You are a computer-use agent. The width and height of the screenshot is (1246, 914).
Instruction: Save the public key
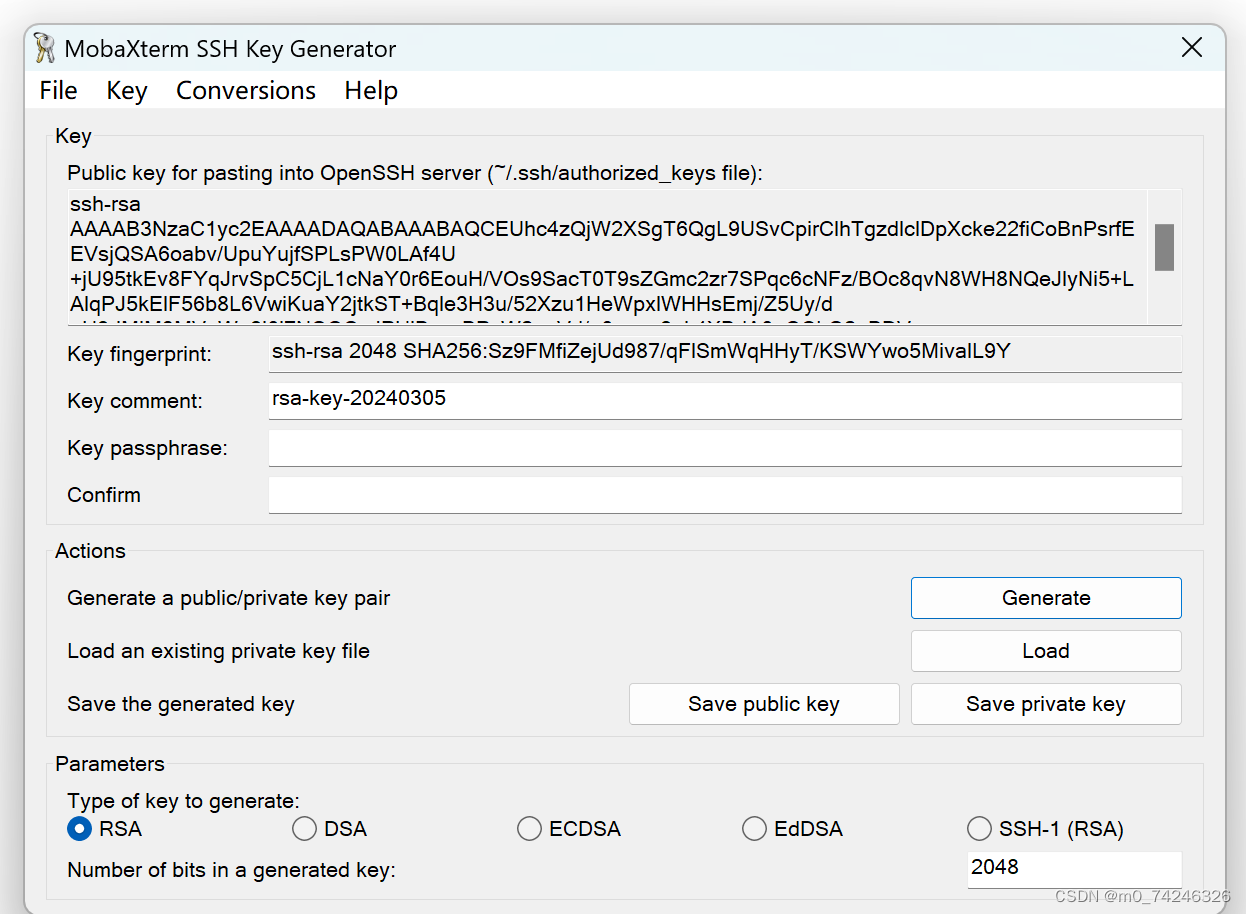coord(764,703)
